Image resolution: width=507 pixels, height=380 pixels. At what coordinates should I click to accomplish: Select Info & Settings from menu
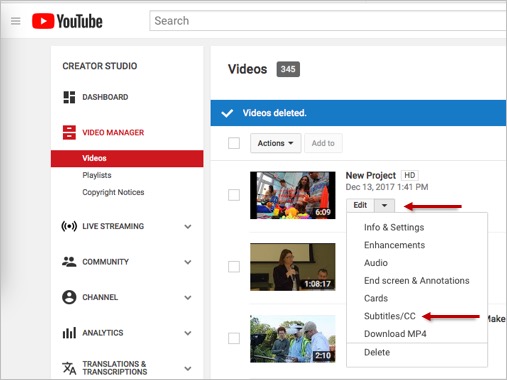coord(394,227)
